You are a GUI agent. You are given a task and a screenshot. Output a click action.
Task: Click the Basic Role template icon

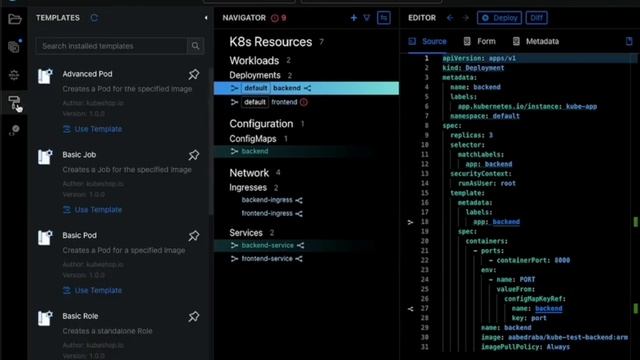pyautogui.click(x=45, y=318)
